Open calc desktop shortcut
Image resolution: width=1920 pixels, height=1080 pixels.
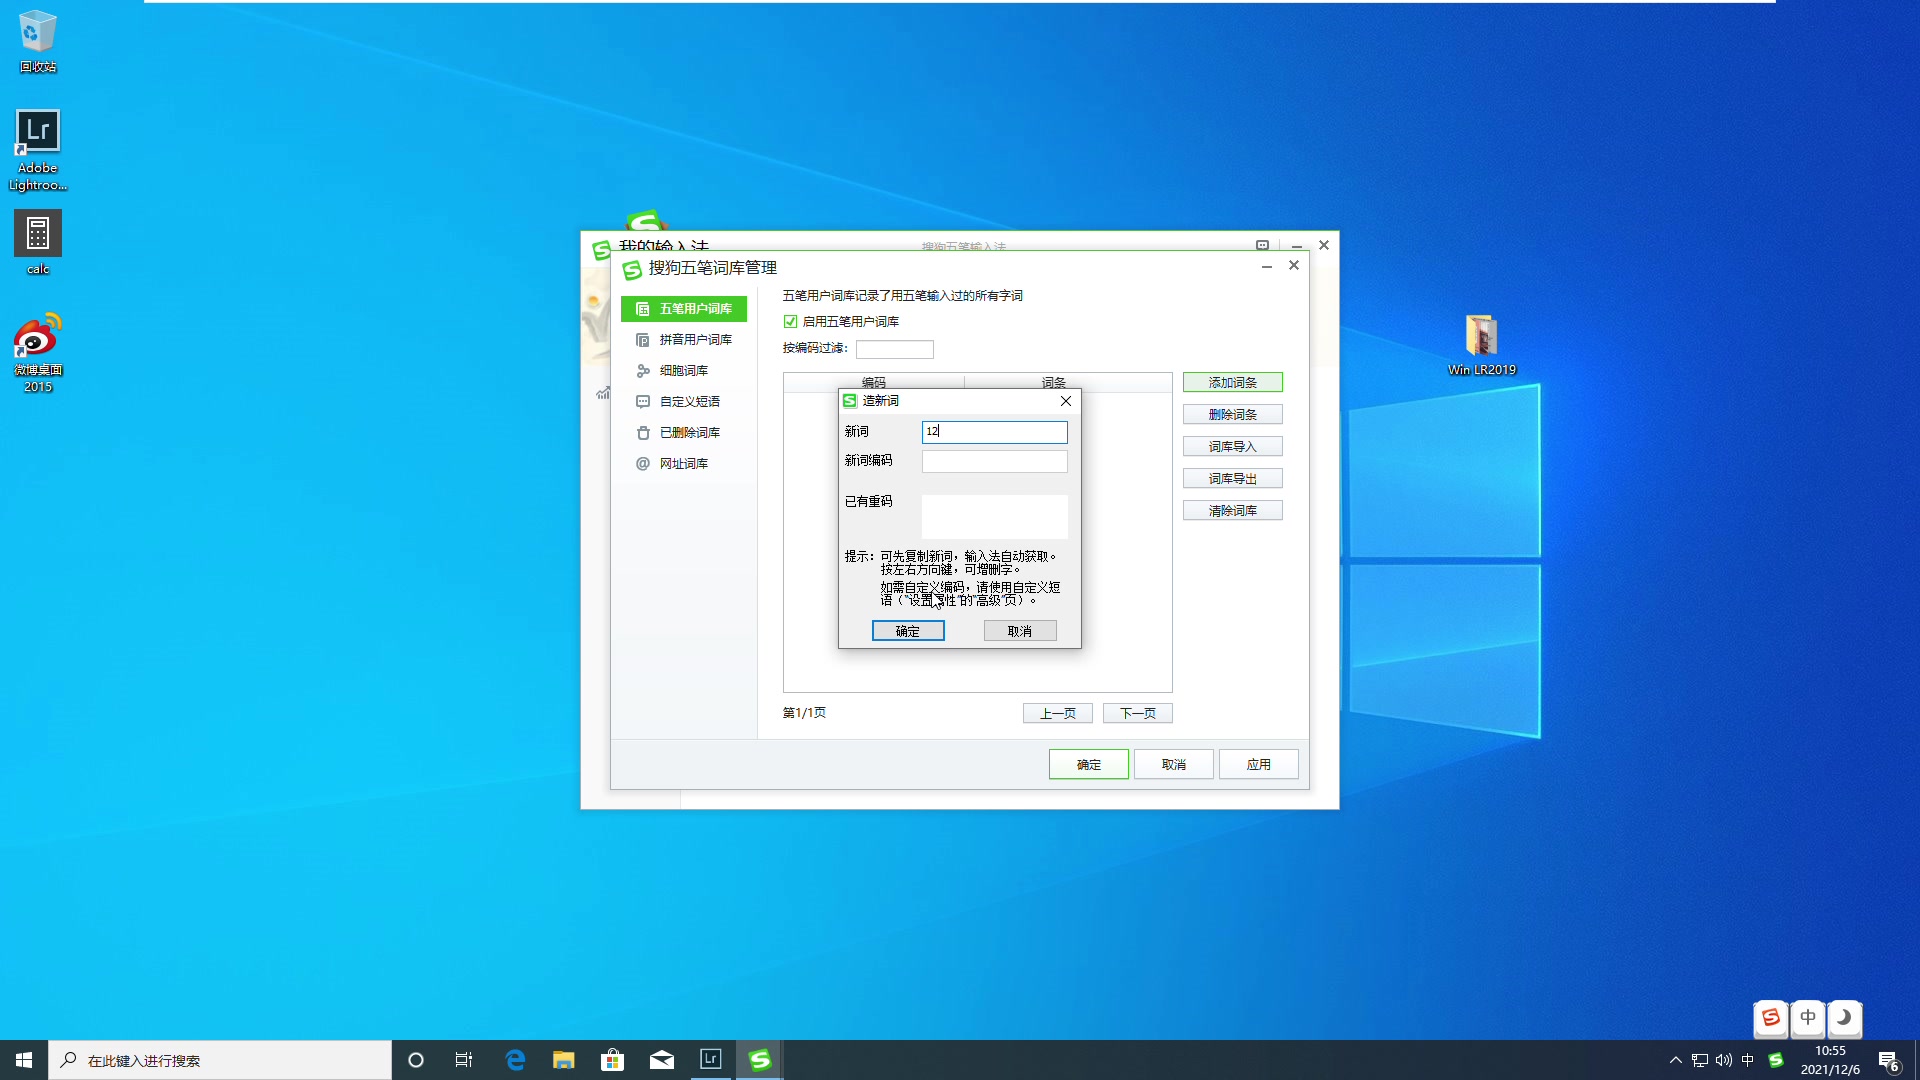[38, 242]
